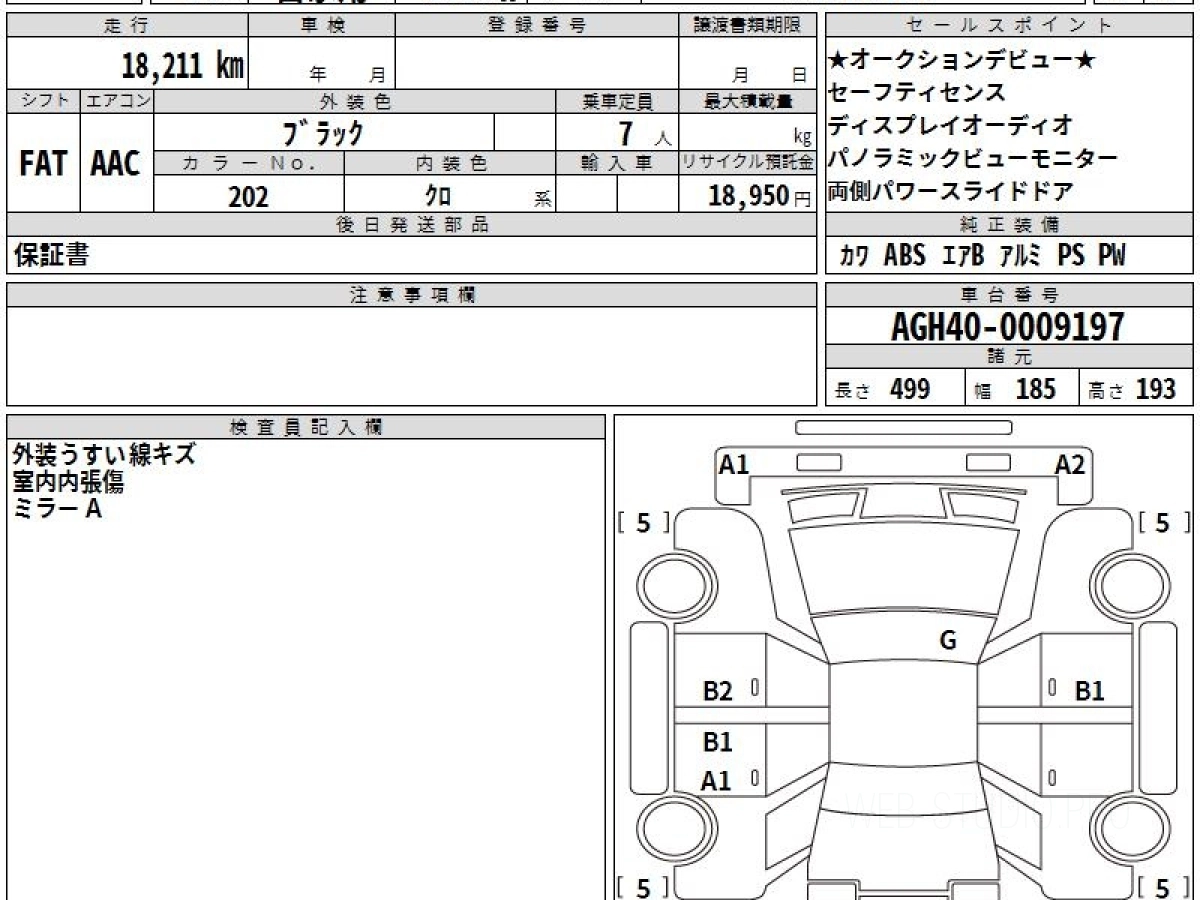Select the クロ interior color value
The width and height of the screenshot is (1200, 900).
coord(438,197)
